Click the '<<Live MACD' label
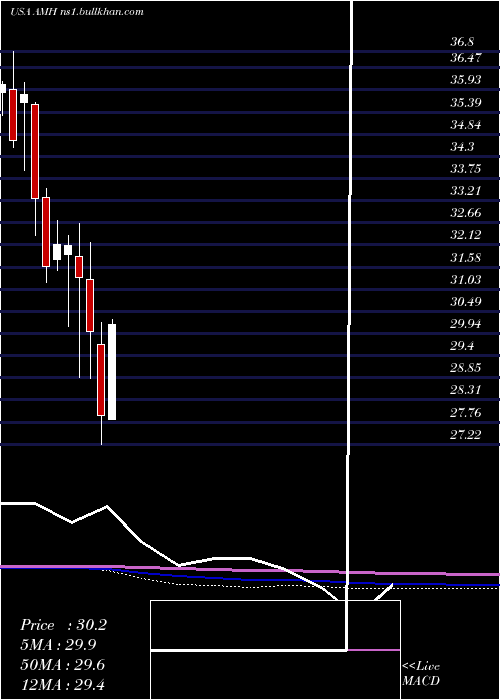500x700 pixels. point(421,674)
